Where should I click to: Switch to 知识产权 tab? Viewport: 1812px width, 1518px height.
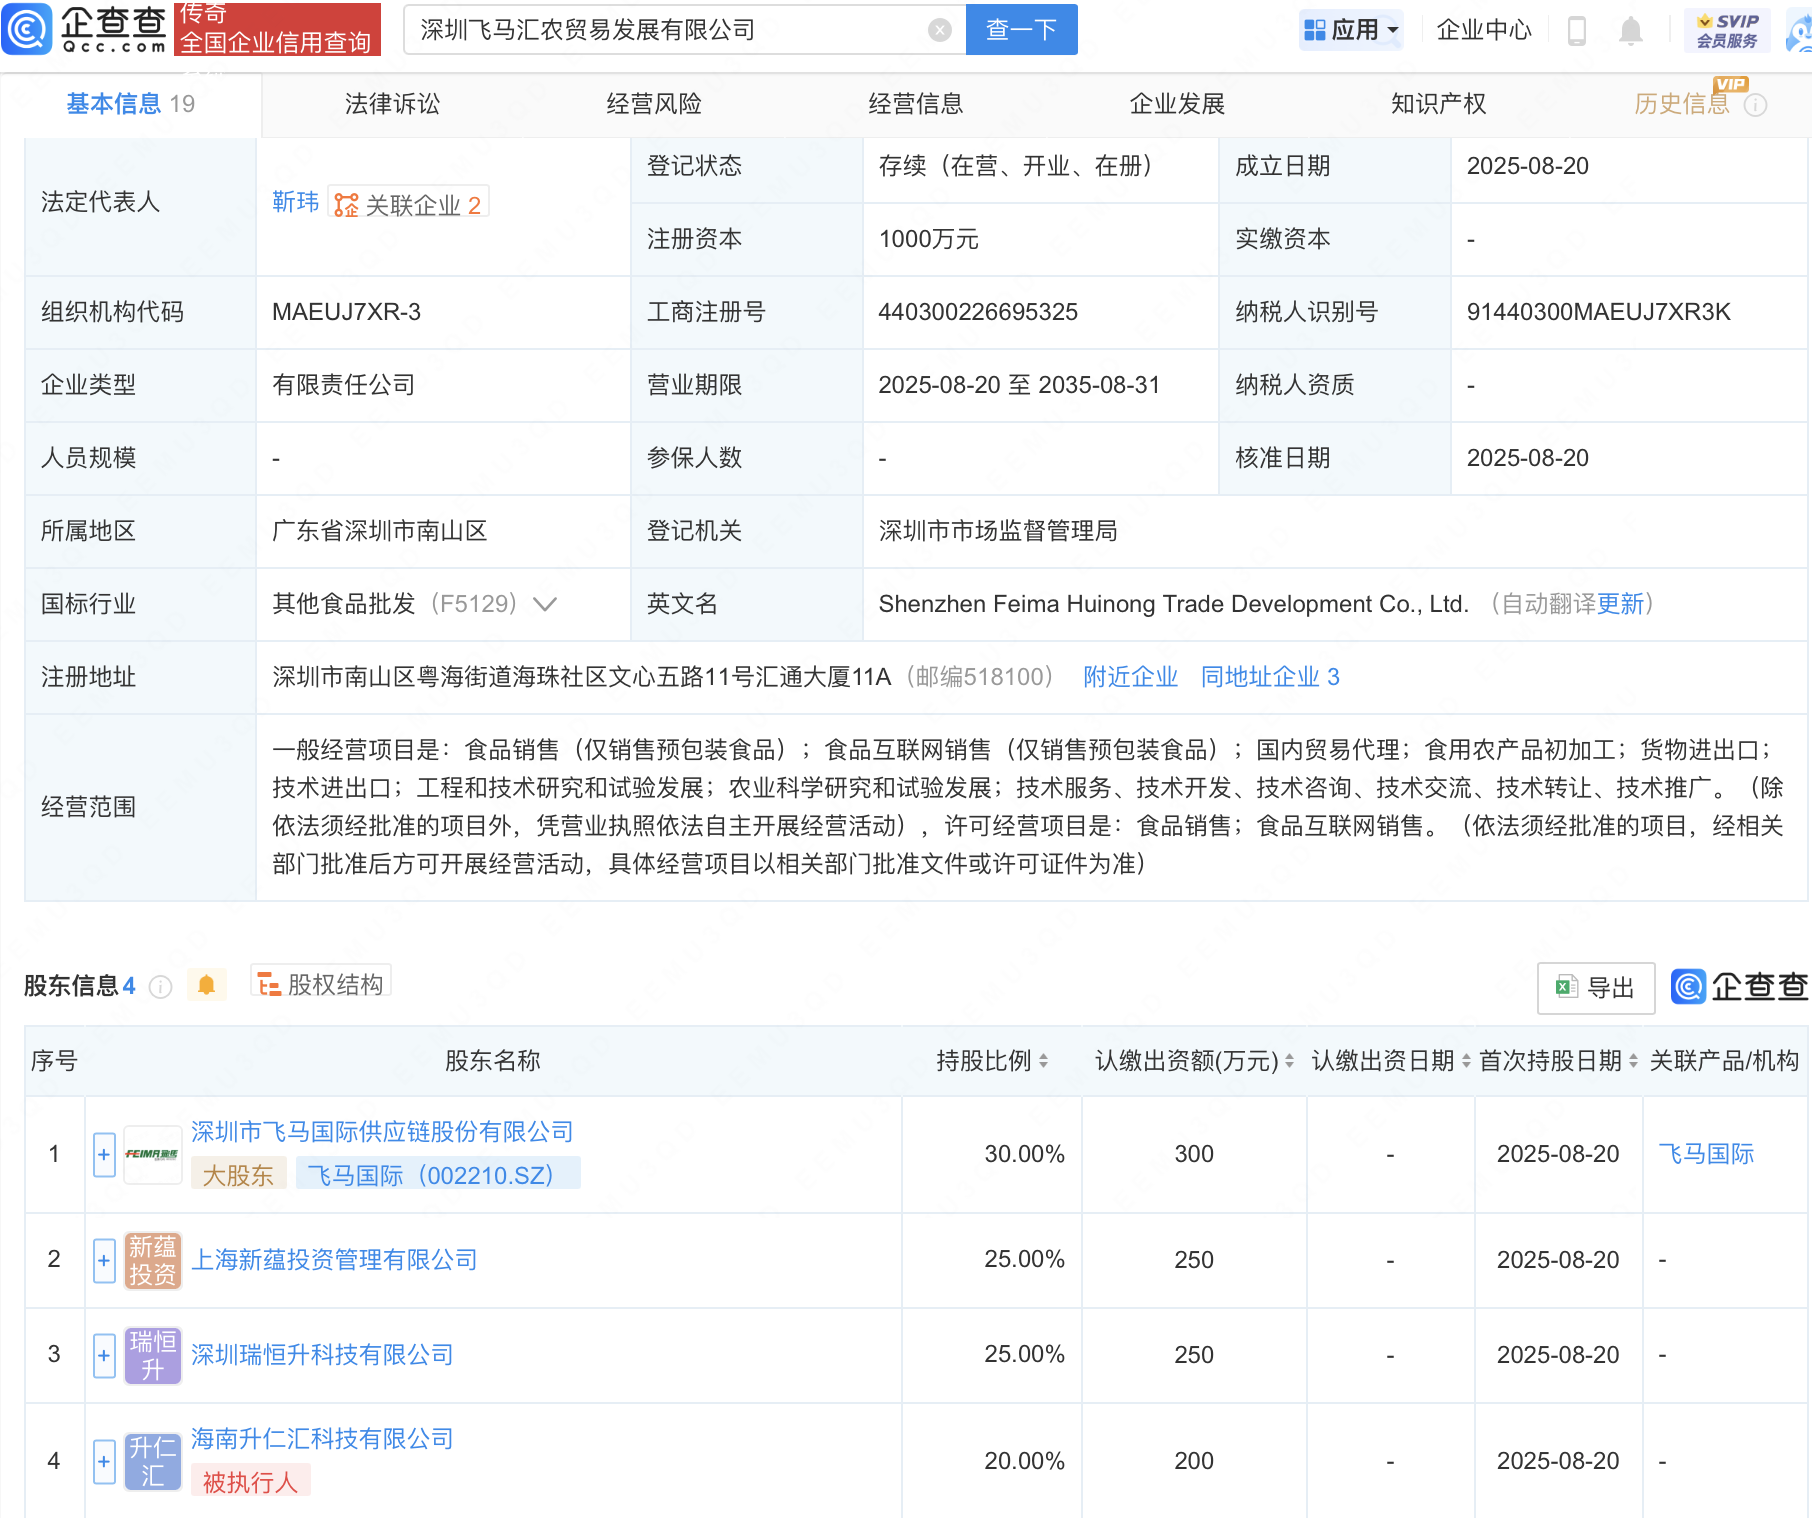coord(1438,104)
